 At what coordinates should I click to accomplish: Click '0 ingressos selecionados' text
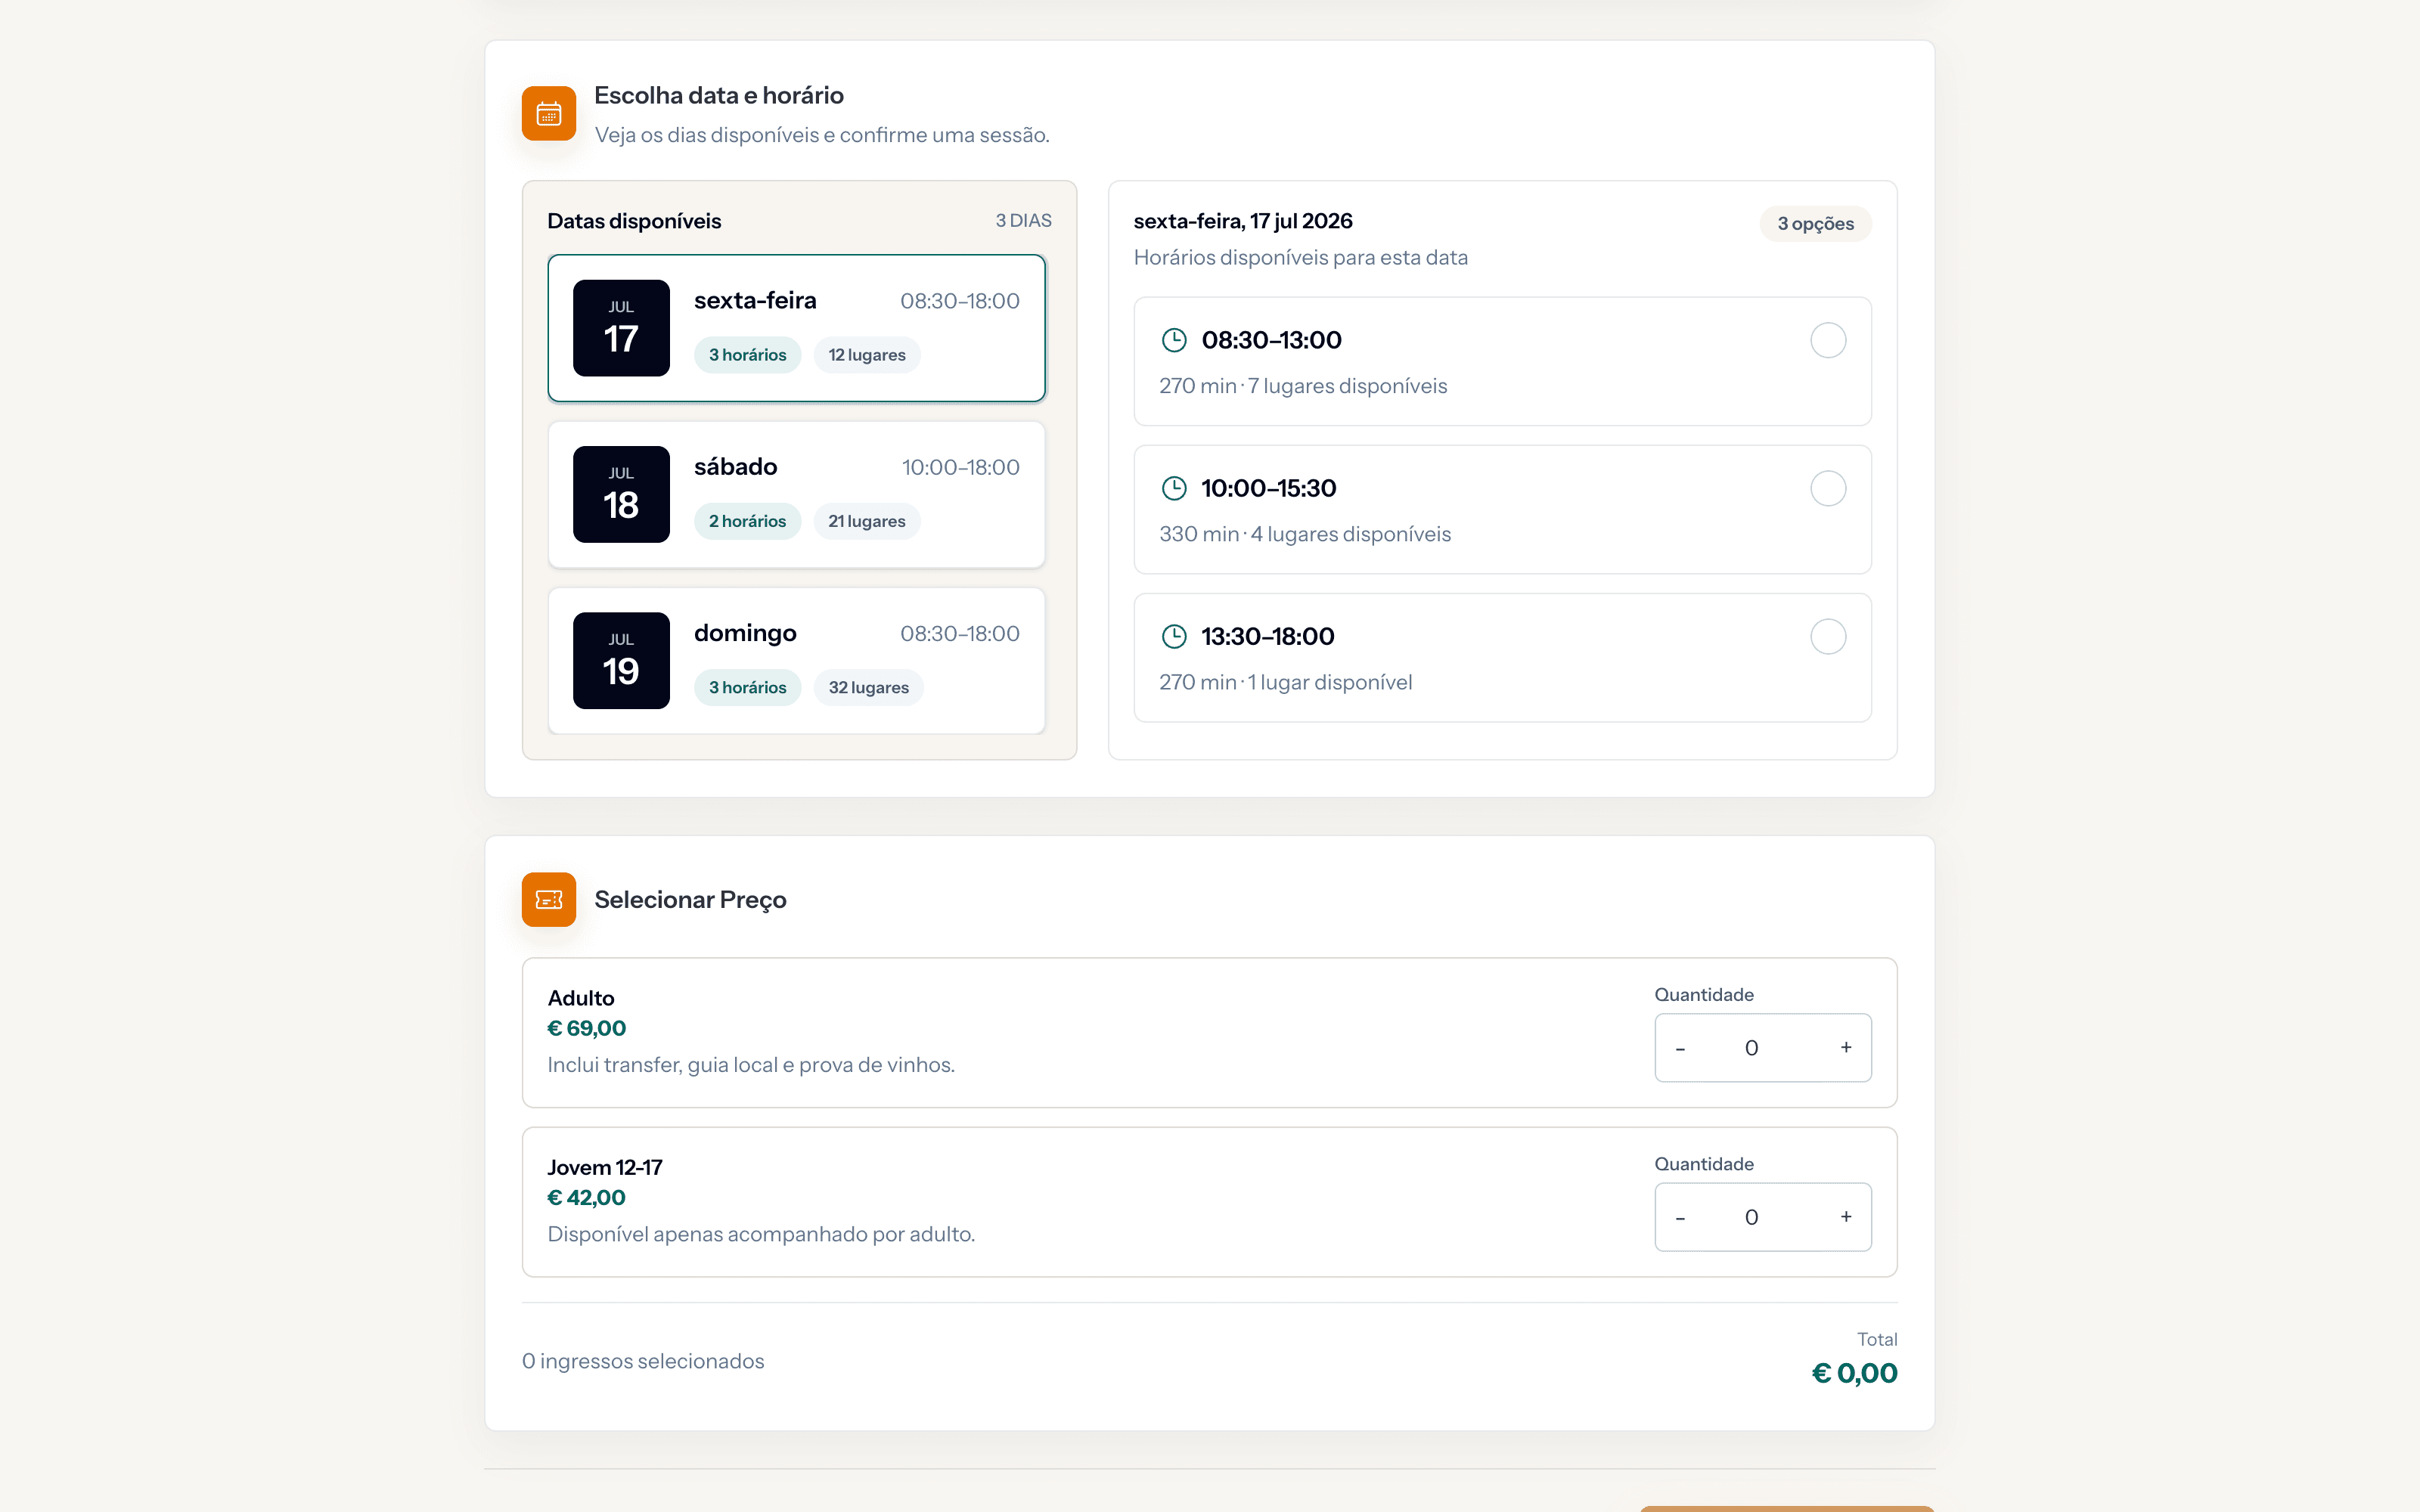[x=643, y=1361]
